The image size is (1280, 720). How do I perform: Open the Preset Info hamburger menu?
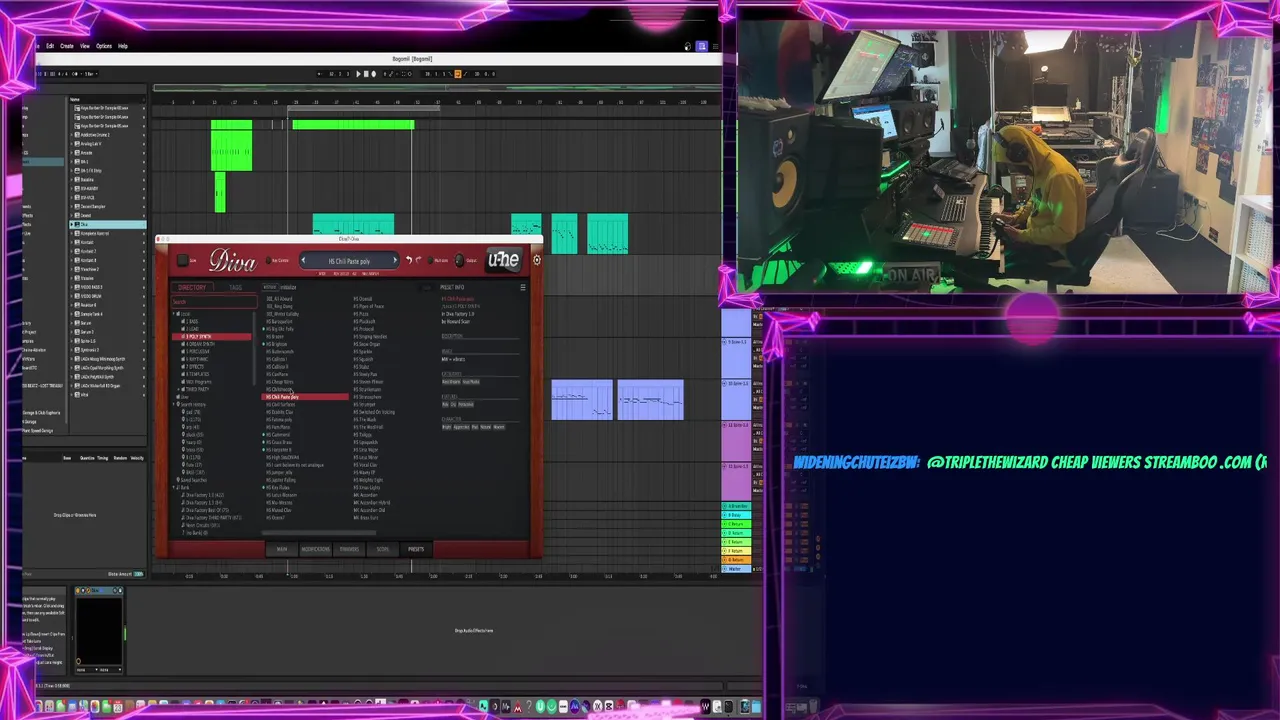pos(523,287)
